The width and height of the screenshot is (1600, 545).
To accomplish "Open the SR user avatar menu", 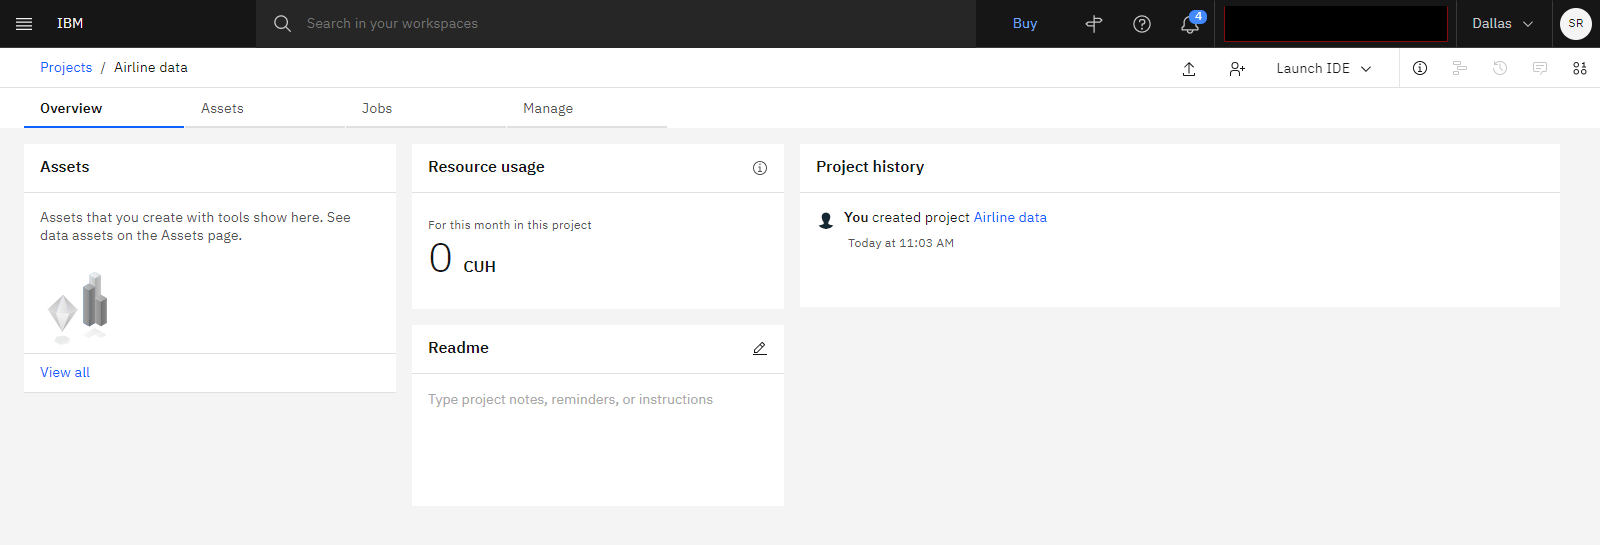I will coord(1576,24).
